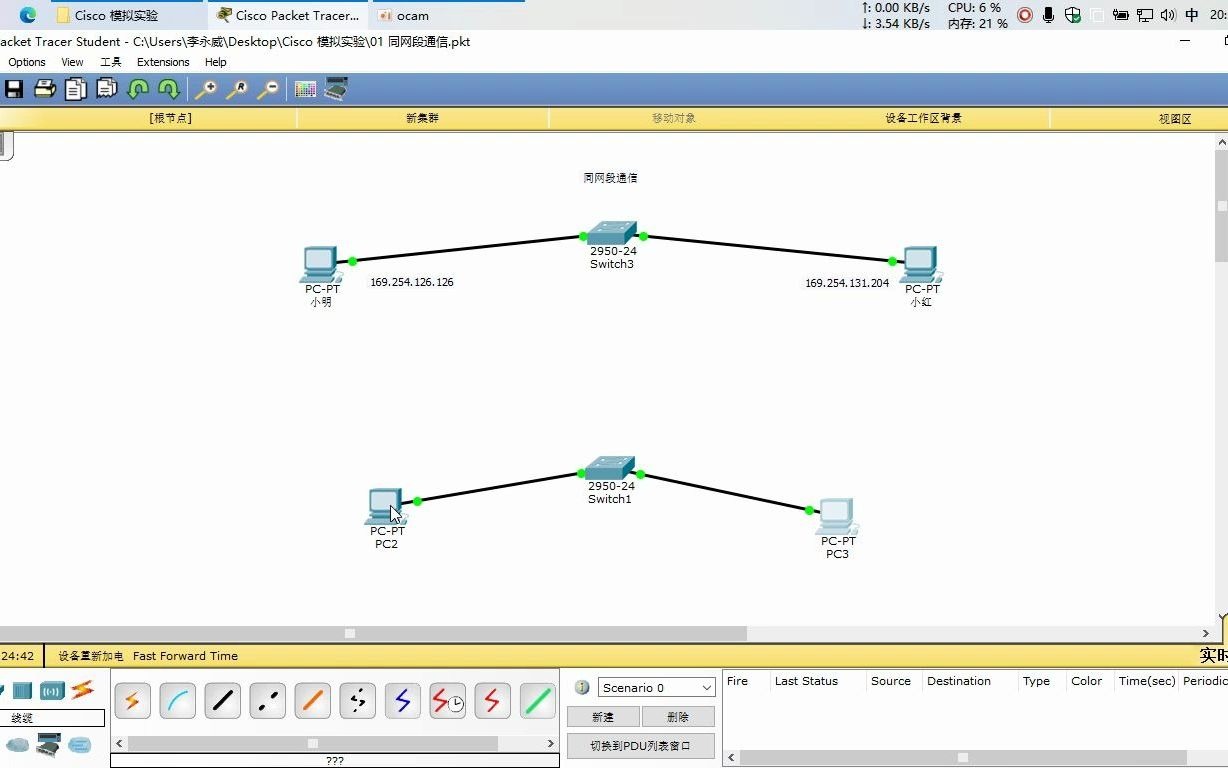1228x768 pixels.
Task: Select the Zoom Out magnifier tool
Action: coord(267,89)
